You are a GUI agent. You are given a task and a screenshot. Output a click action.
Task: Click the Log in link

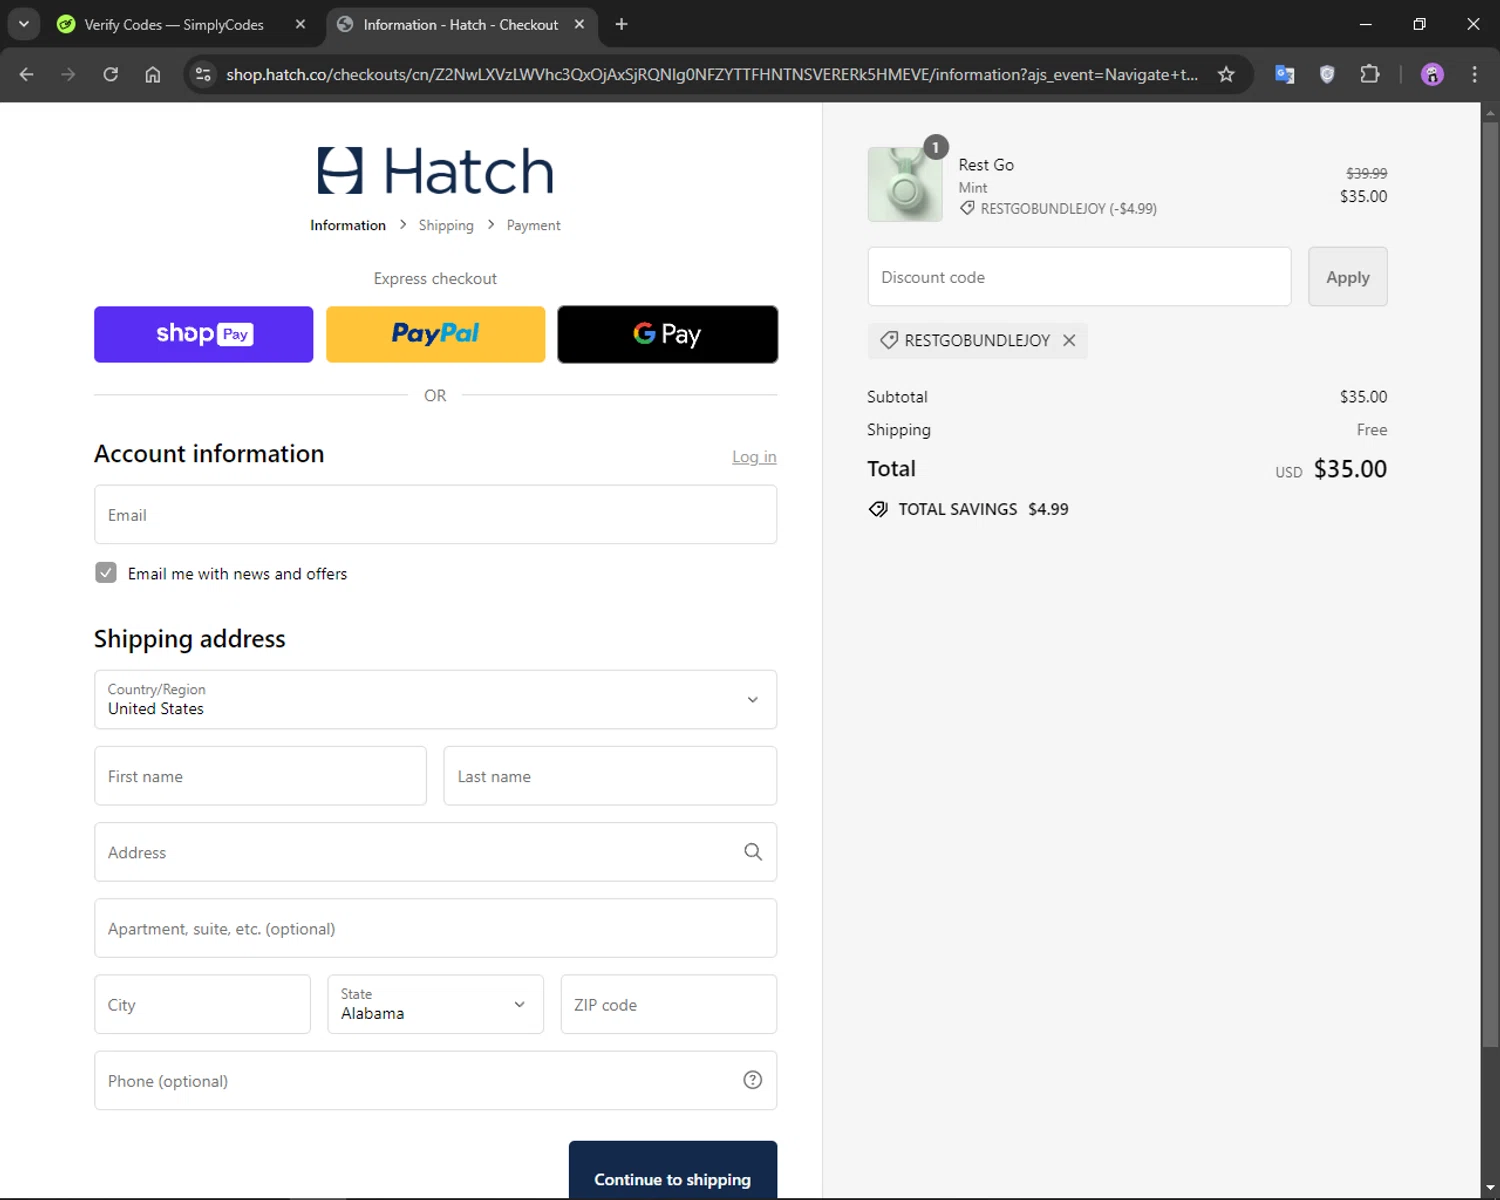(754, 457)
